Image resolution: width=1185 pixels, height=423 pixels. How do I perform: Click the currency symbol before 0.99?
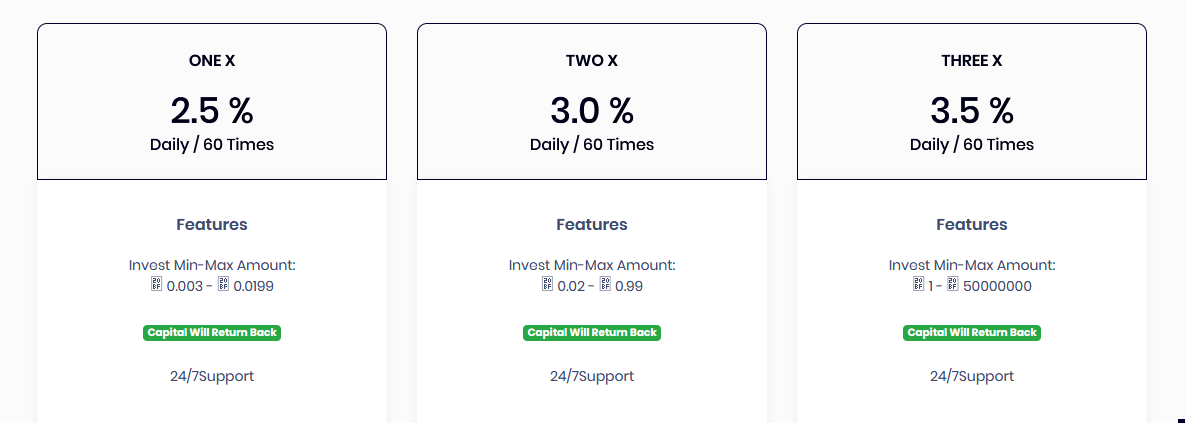pos(604,286)
